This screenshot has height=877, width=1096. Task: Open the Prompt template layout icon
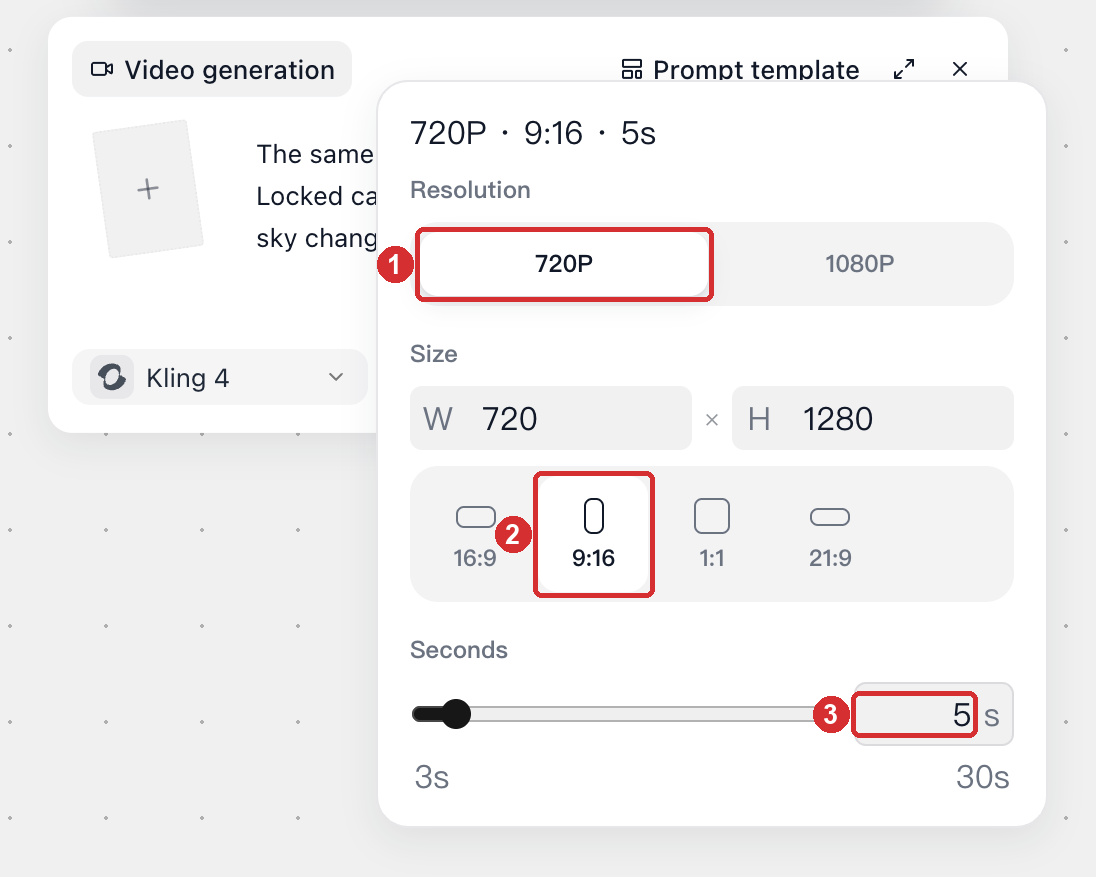pos(632,69)
